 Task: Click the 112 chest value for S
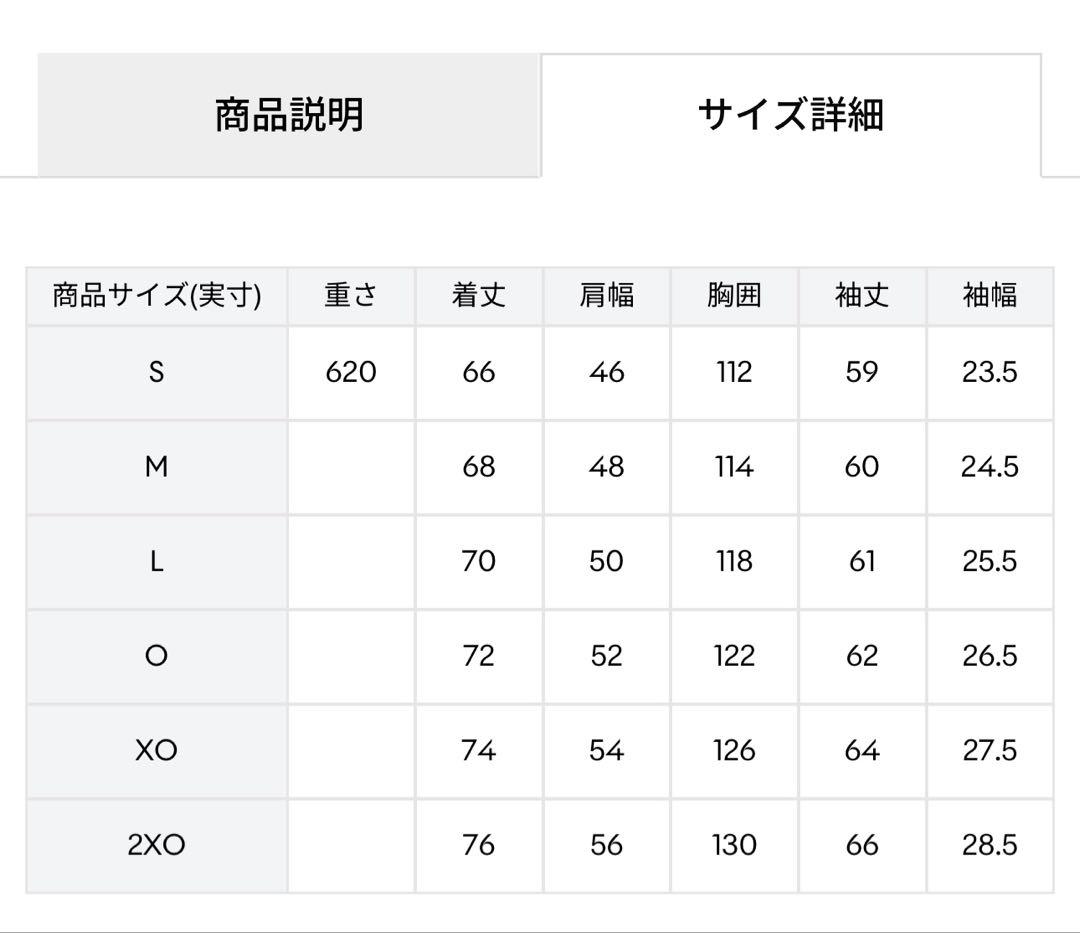734,372
